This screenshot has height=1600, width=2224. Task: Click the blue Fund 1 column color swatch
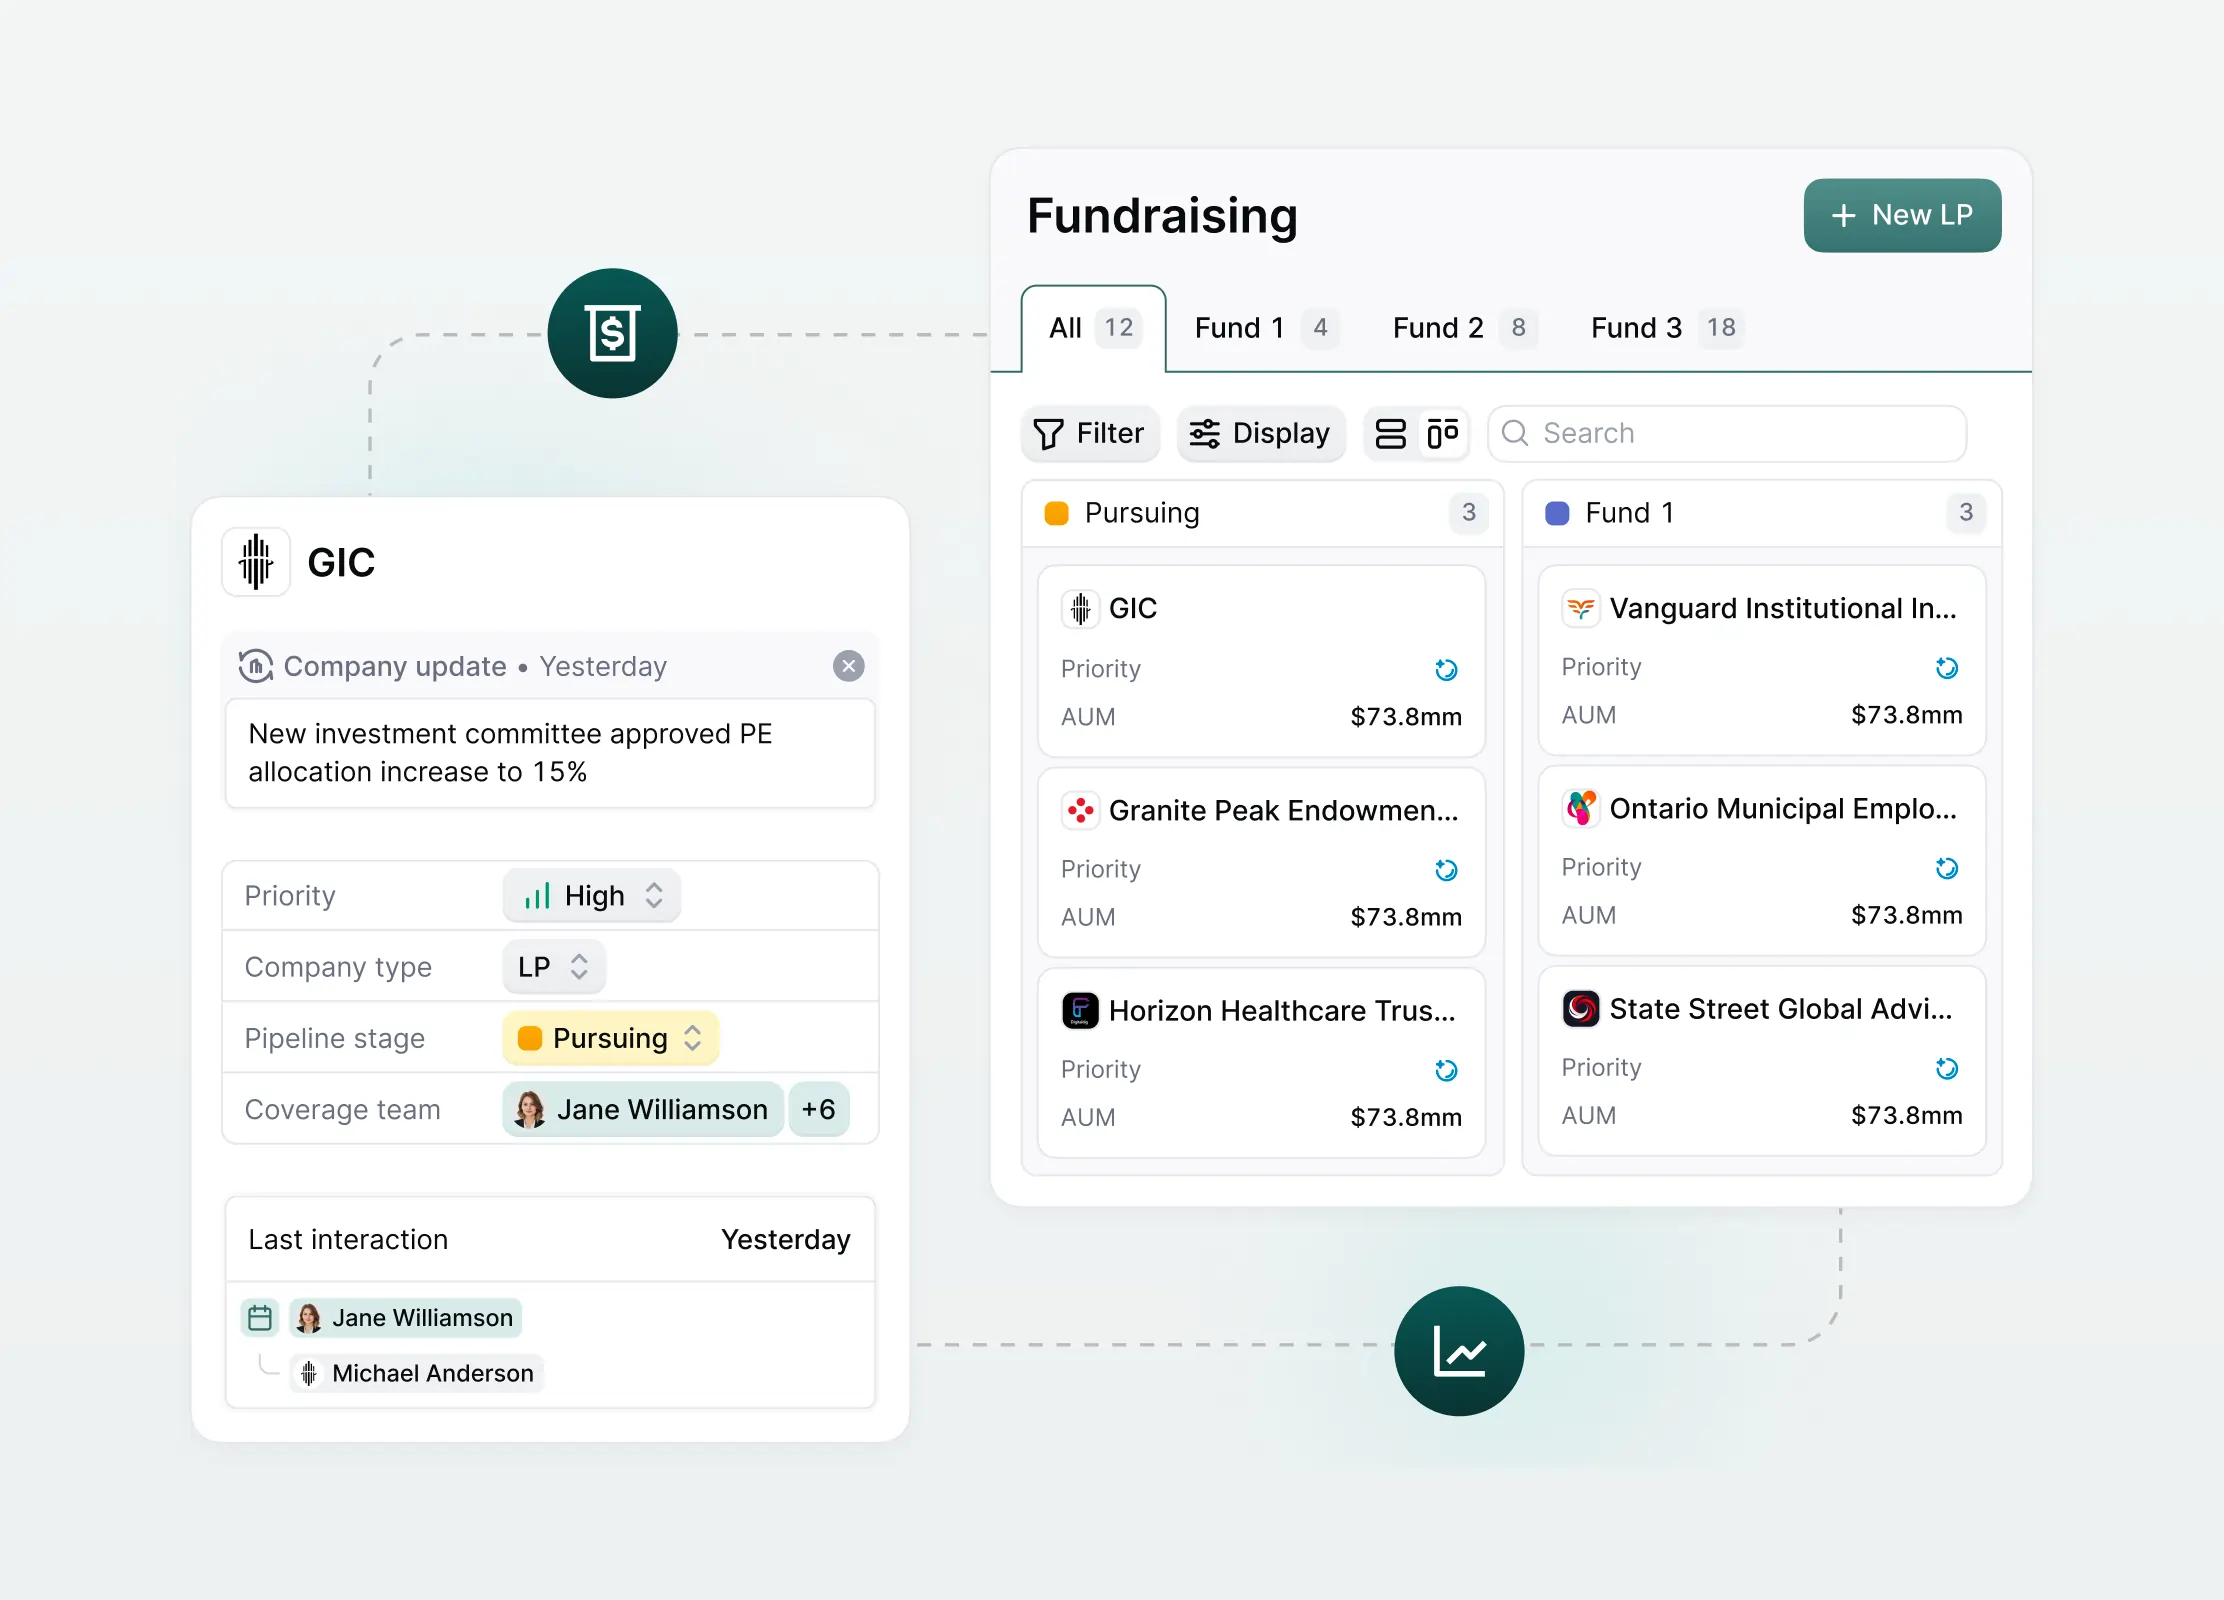[1557, 513]
